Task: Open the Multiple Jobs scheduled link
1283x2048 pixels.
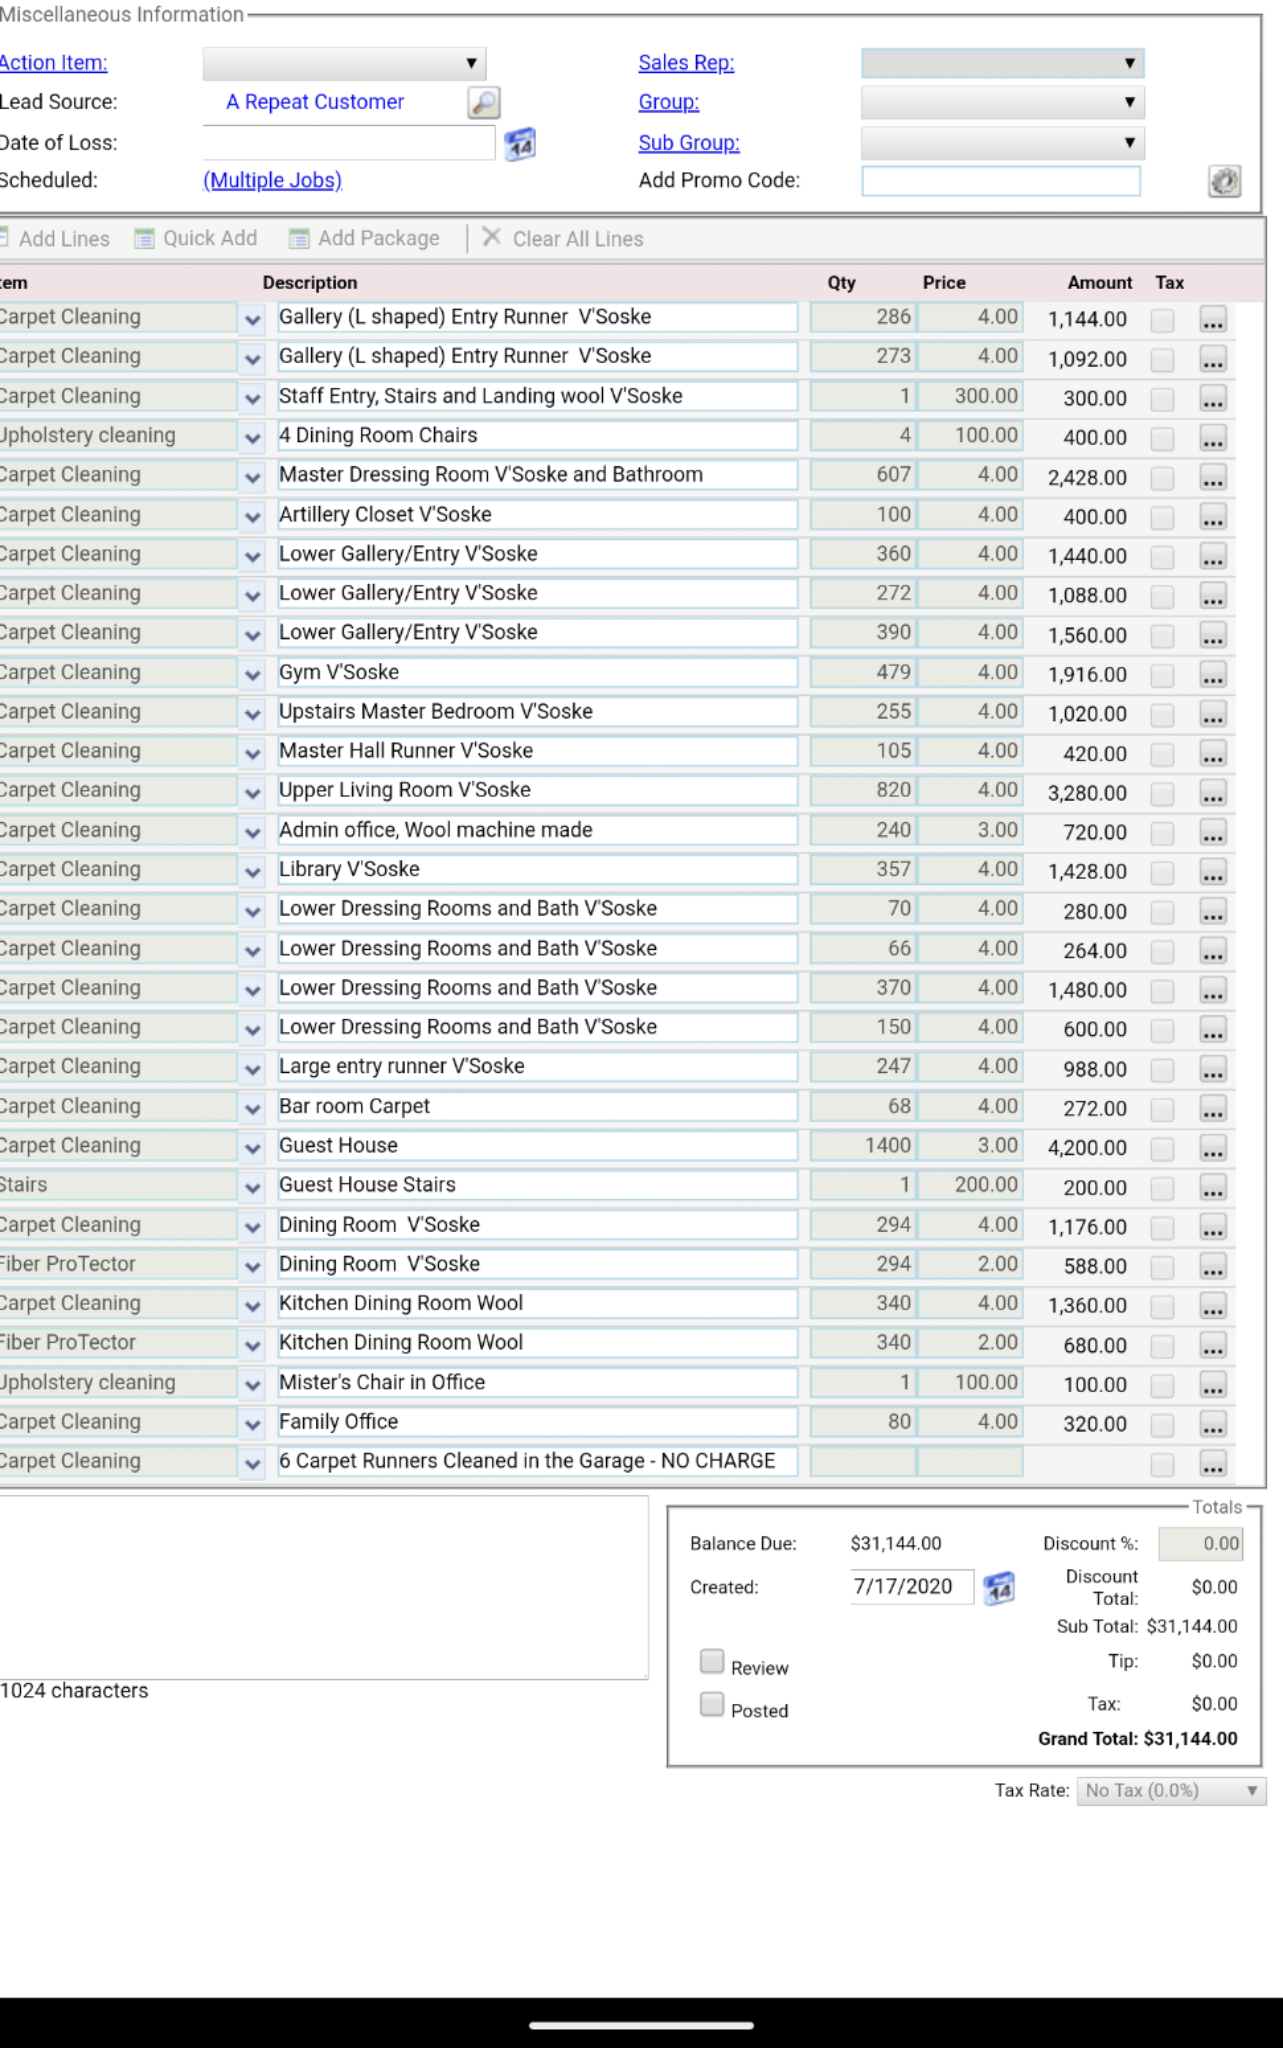Action: [x=272, y=181]
